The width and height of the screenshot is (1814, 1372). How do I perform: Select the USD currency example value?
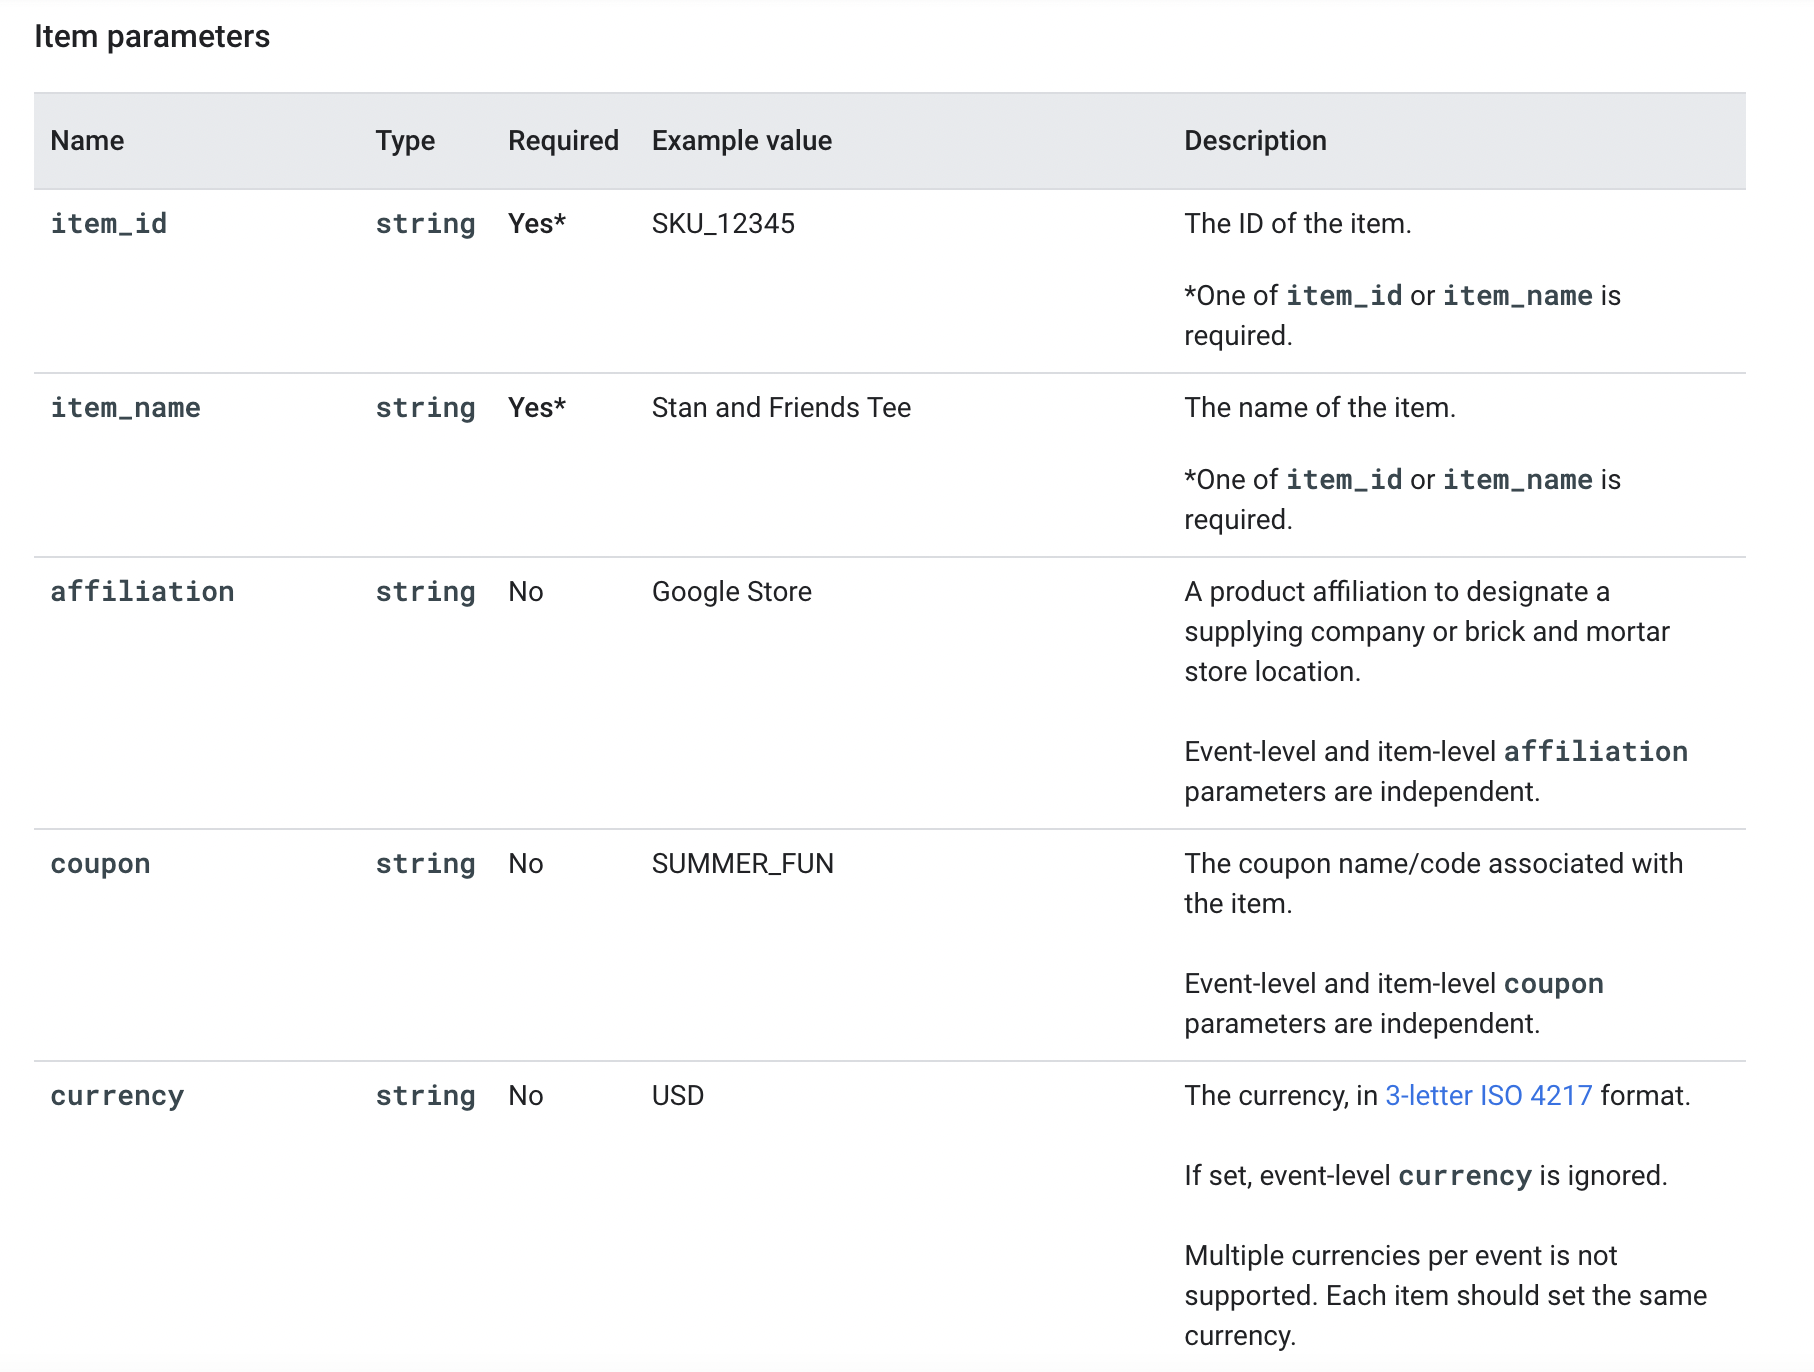677,1095
